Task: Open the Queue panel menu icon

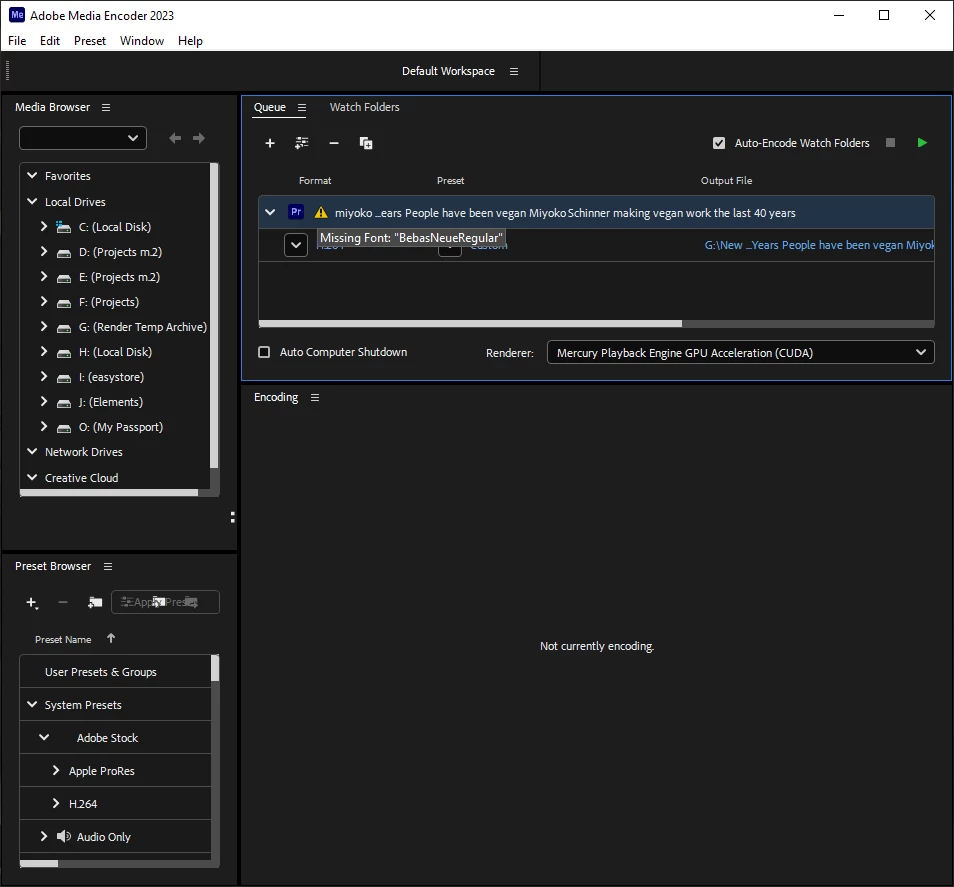Action: click(x=302, y=107)
